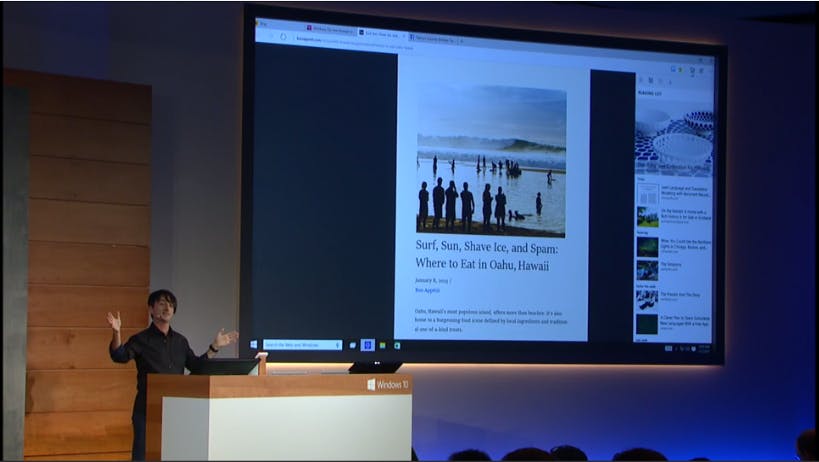Image resolution: width=819 pixels, height=462 pixels.
Task: Open Task View from the taskbar
Action: tap(353, 345)
